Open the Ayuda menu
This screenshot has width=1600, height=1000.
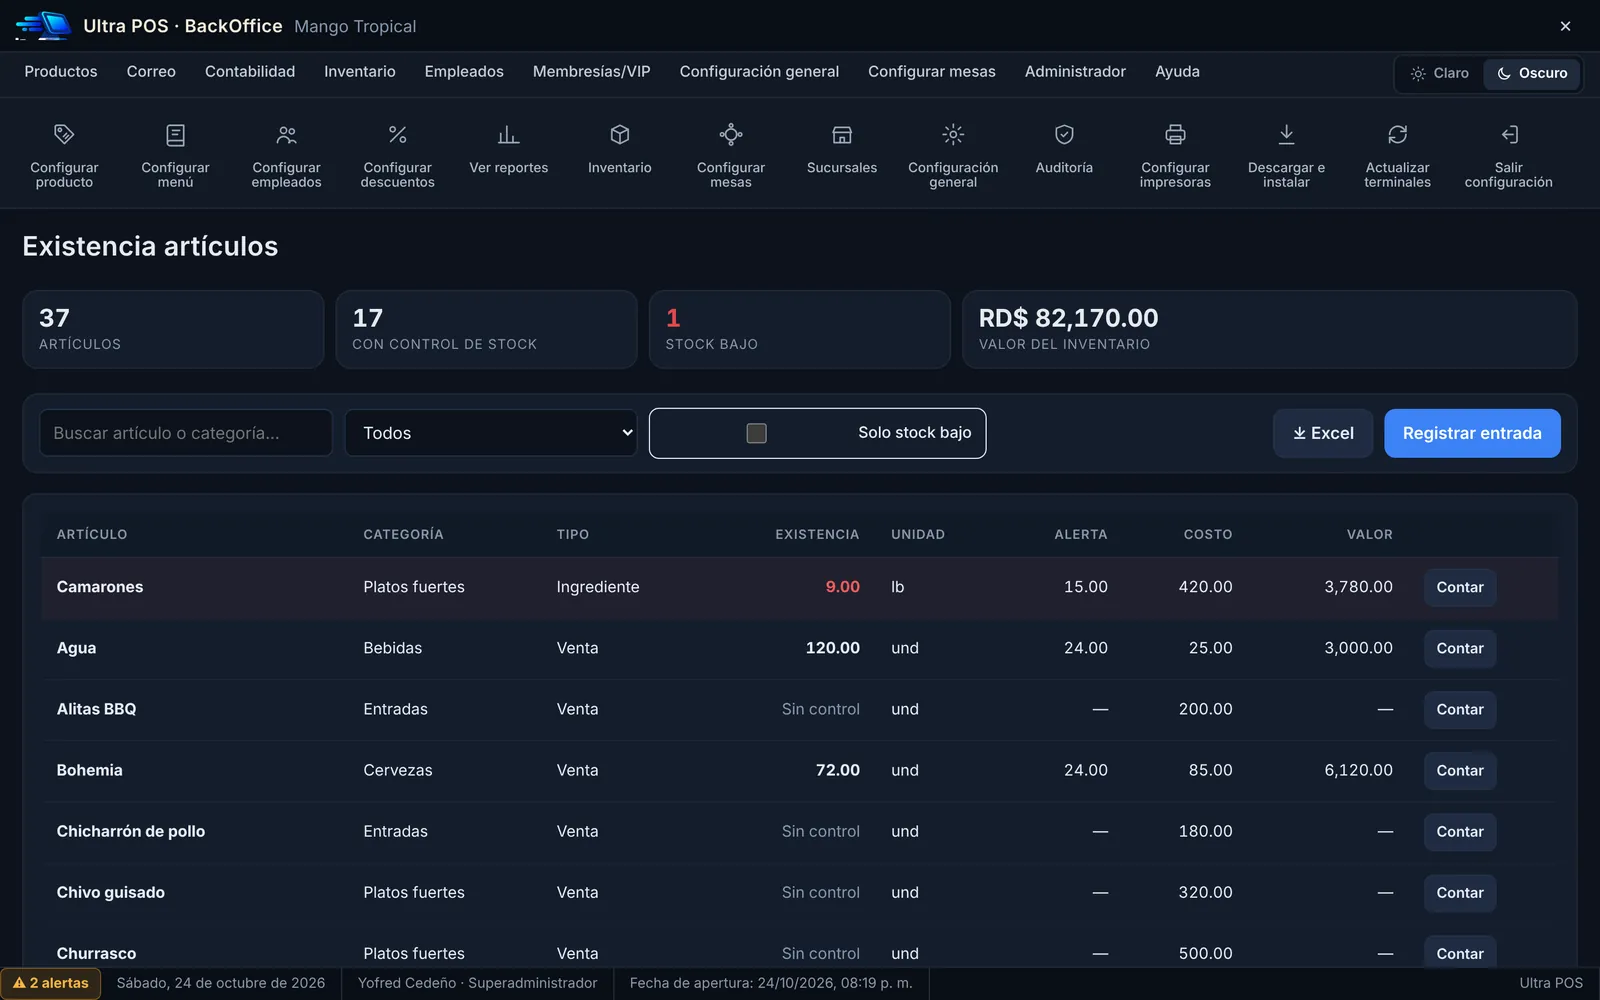point(1177,72)
